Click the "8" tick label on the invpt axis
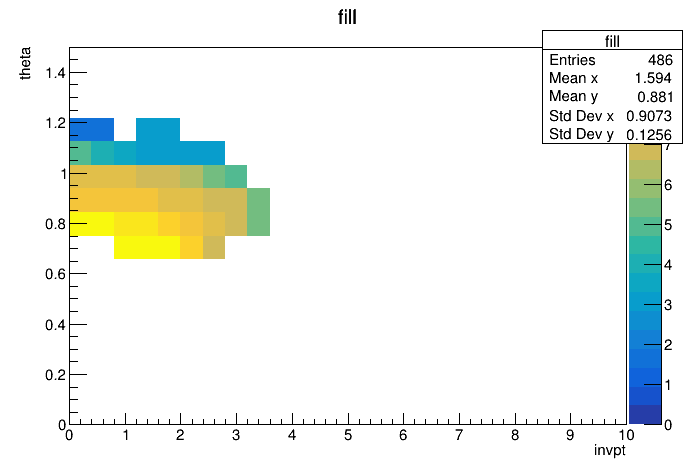 515,435
